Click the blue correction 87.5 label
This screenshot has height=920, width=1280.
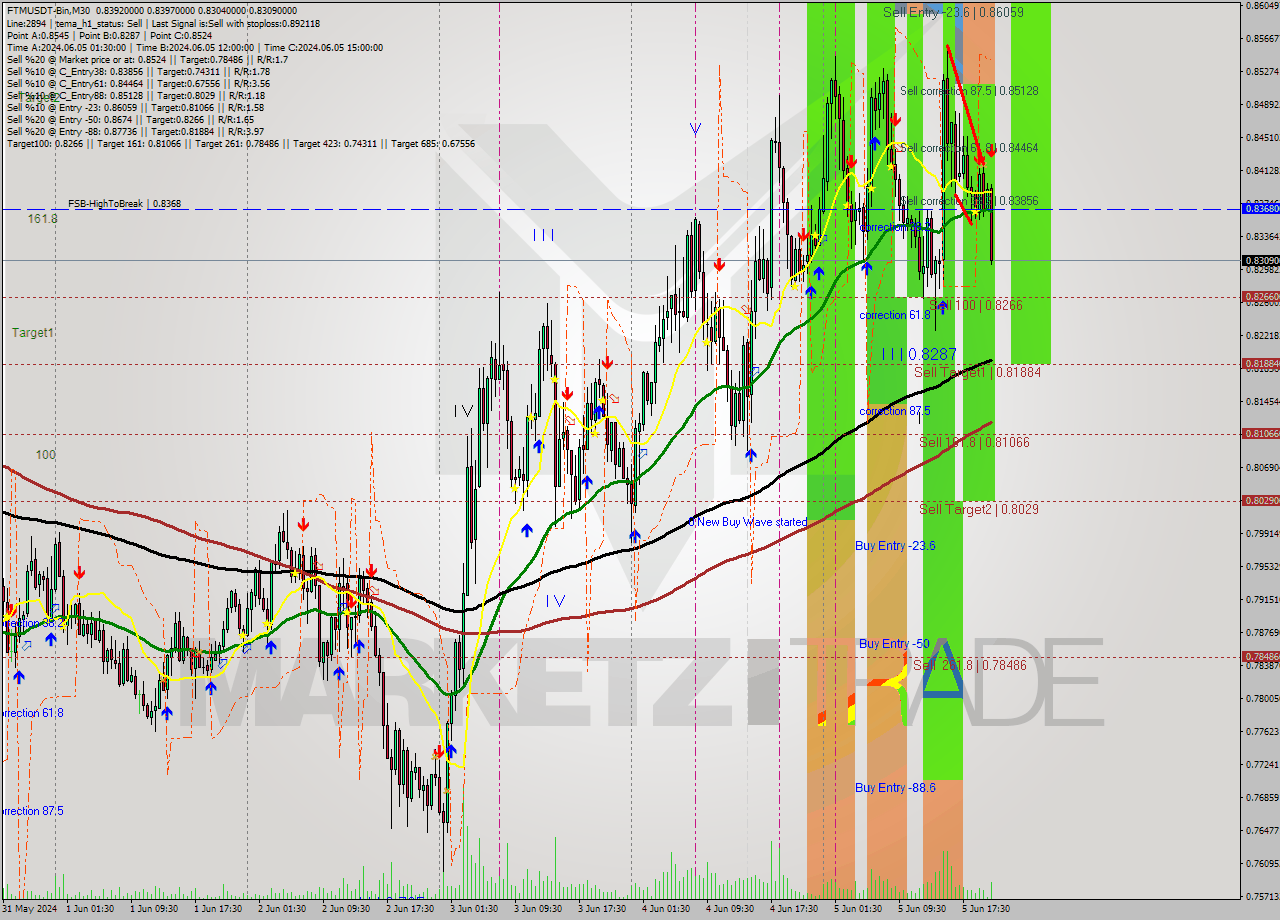coord(895,411)
